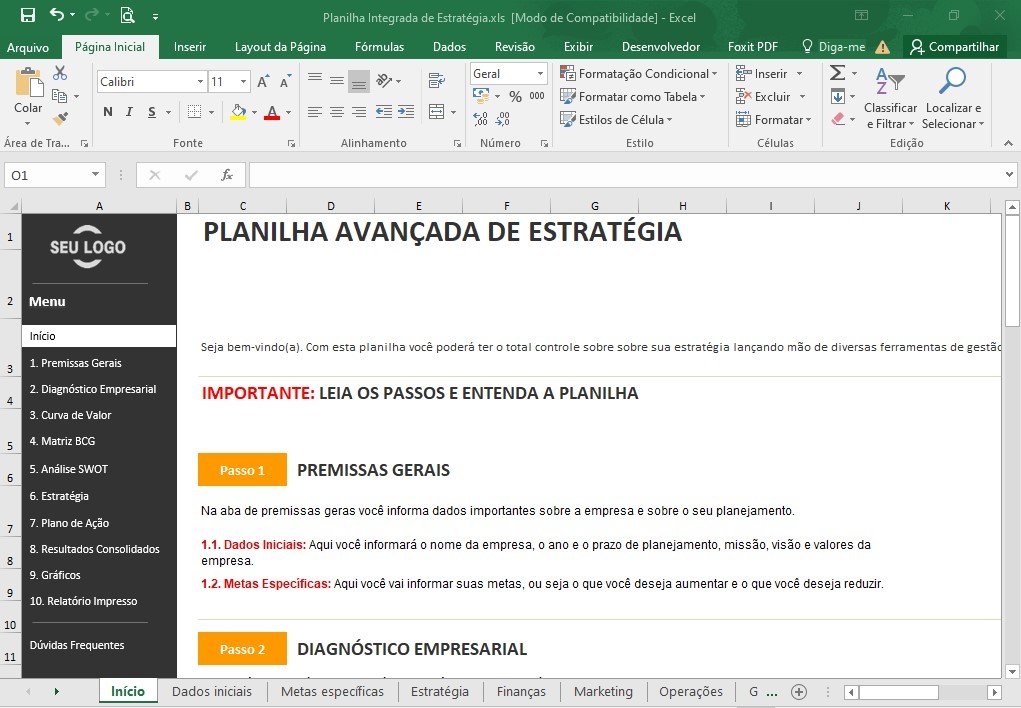Switch to the Fórmulas ribbon tab
Viewport: 1021px width, 708px height.
(379, 47)
